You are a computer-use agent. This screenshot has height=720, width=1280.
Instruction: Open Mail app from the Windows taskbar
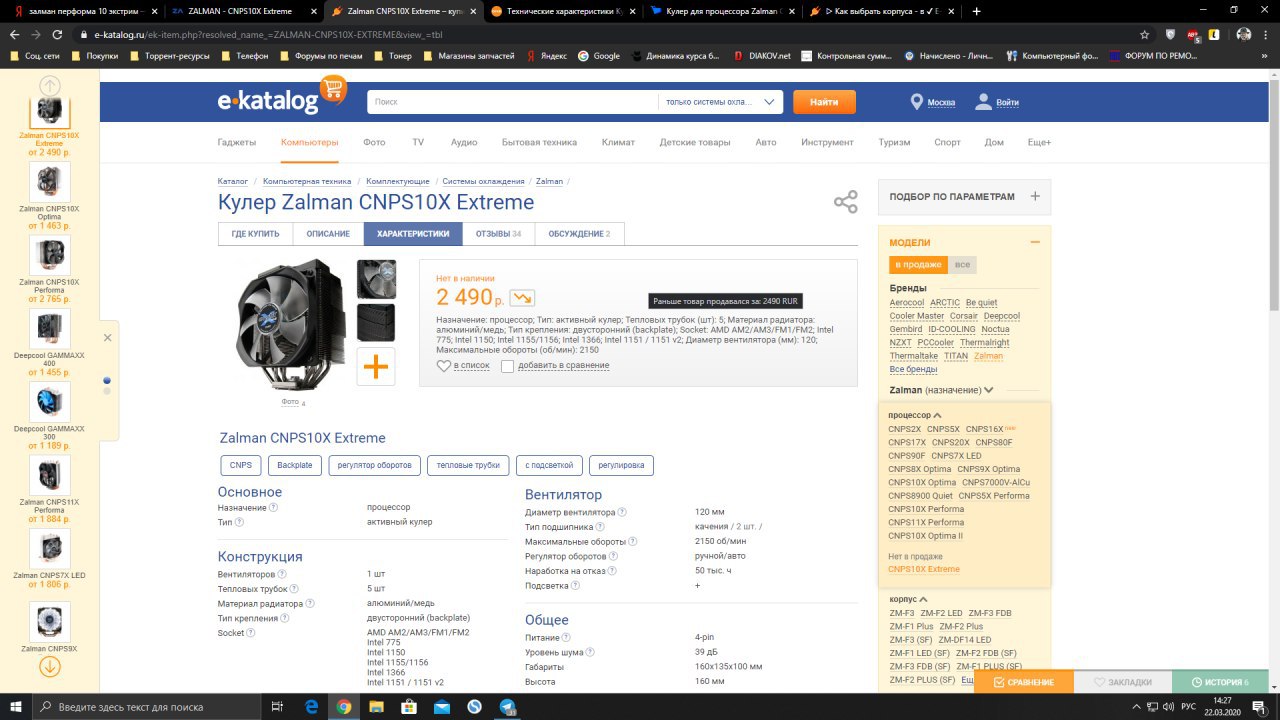[x=442, y=706]
